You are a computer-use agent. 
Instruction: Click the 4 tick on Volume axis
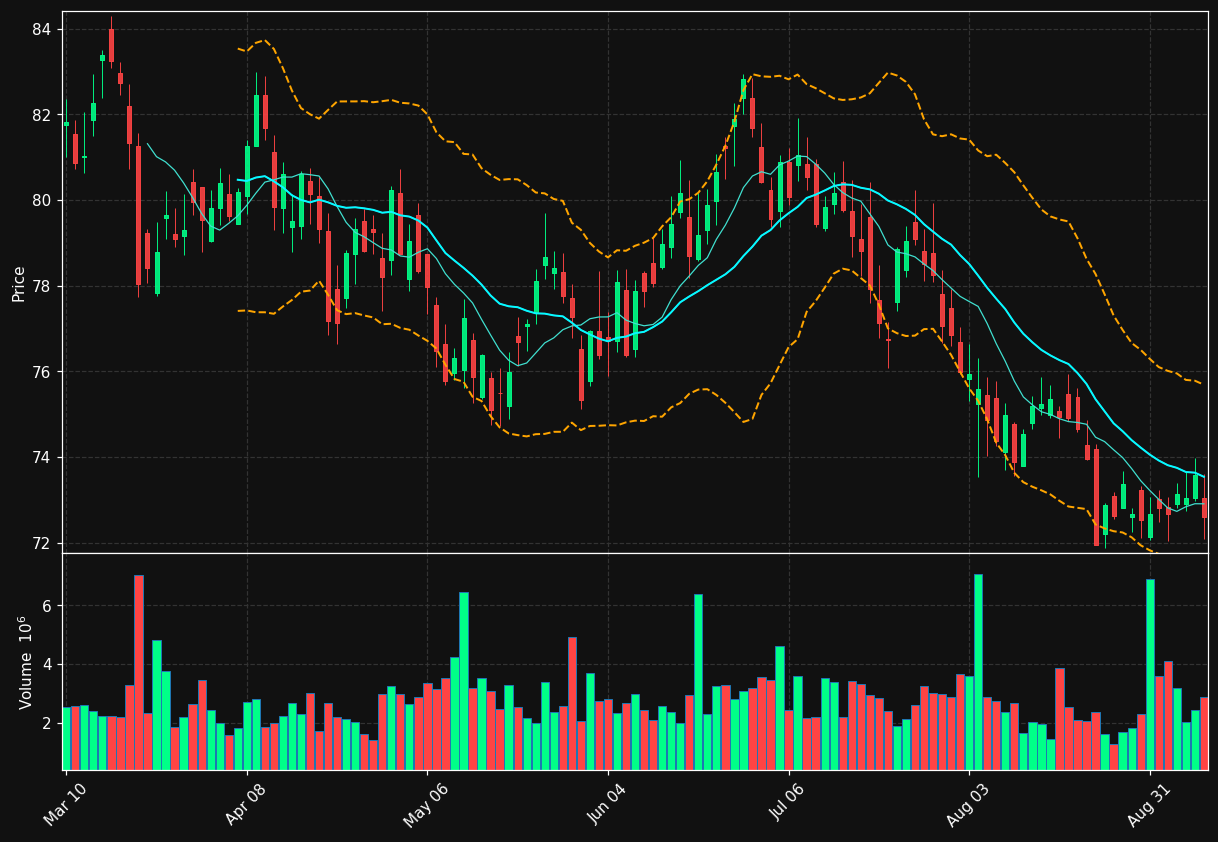pyautogui.click(x=46, y=665)
